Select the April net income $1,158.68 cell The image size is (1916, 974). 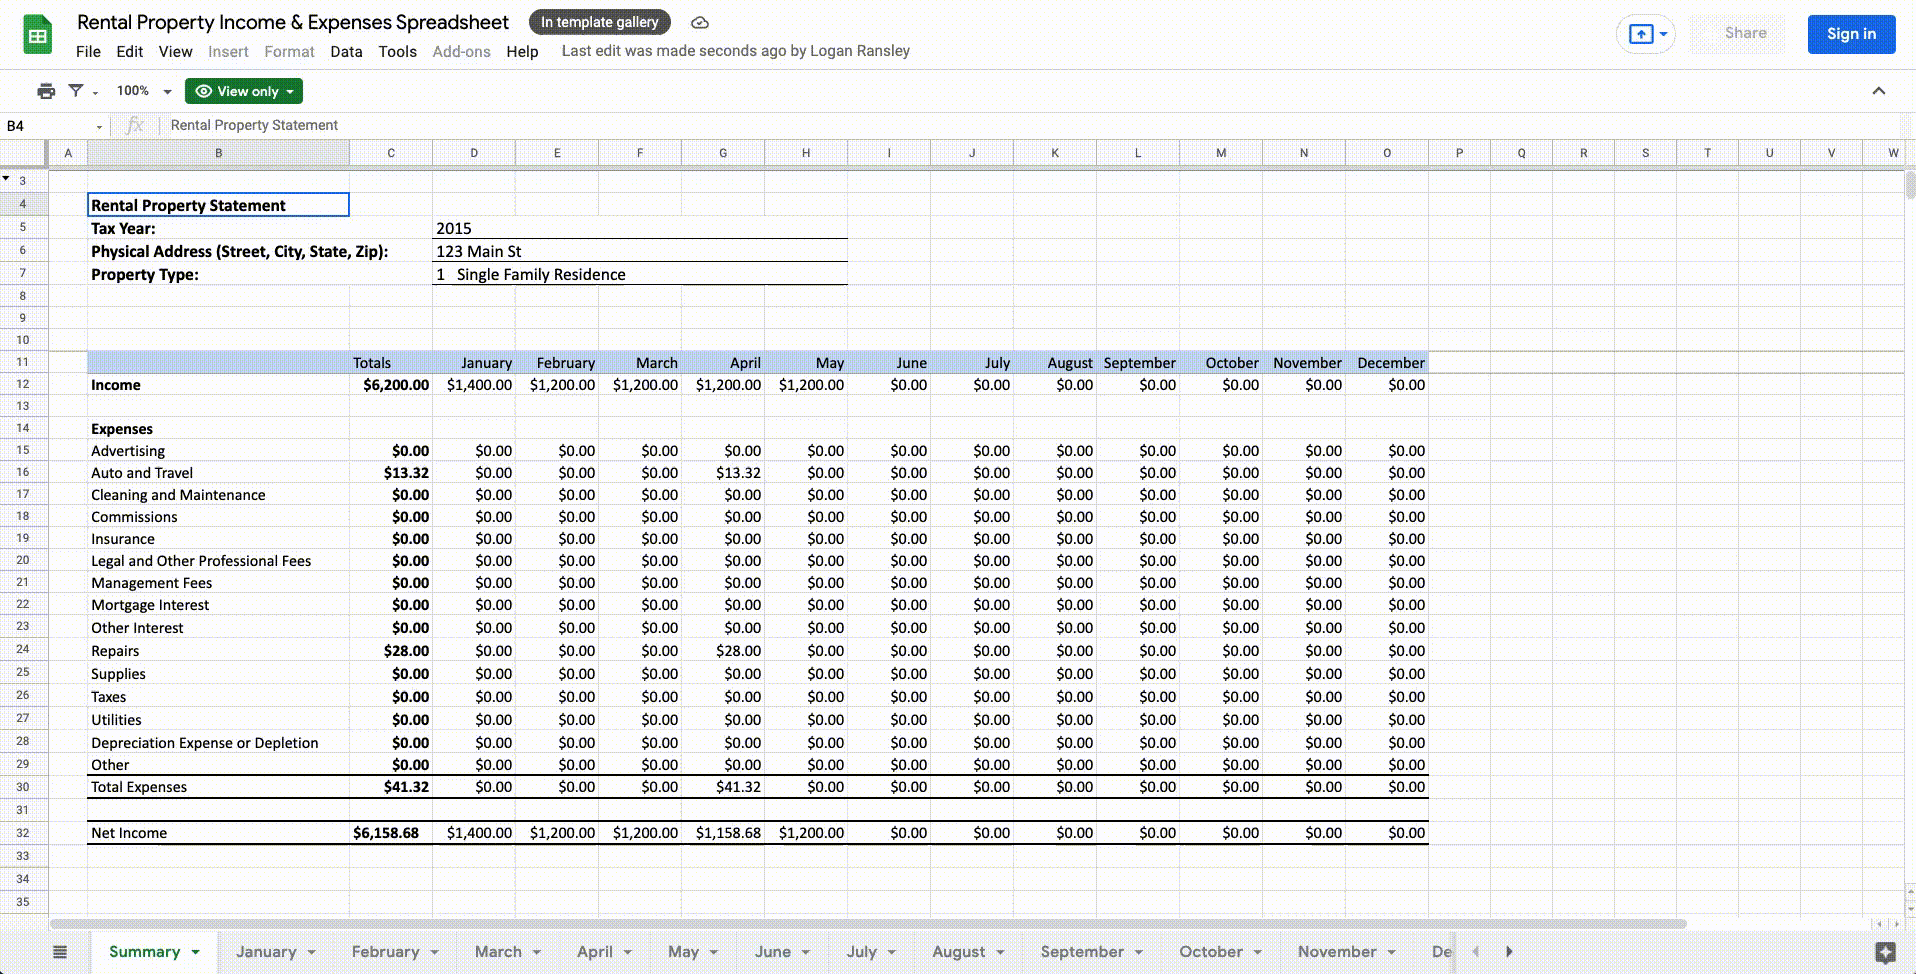723,833
